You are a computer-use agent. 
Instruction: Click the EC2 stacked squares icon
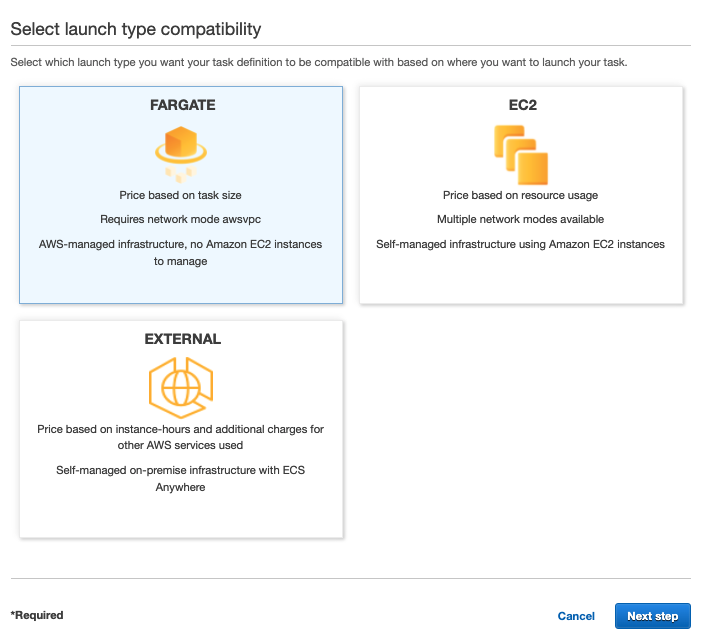pos(520,153)
